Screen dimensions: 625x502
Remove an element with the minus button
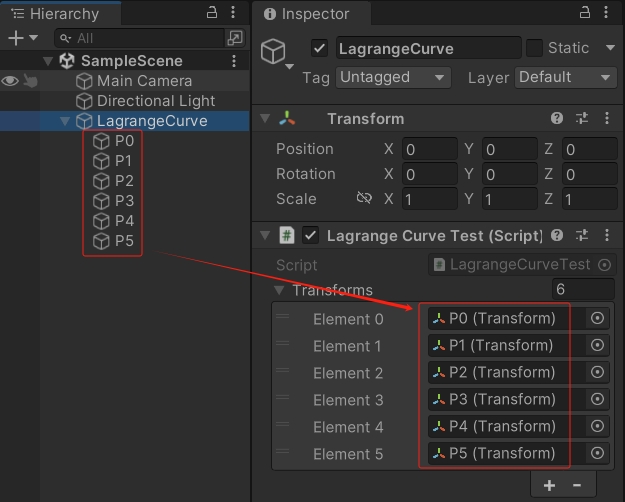576,485
